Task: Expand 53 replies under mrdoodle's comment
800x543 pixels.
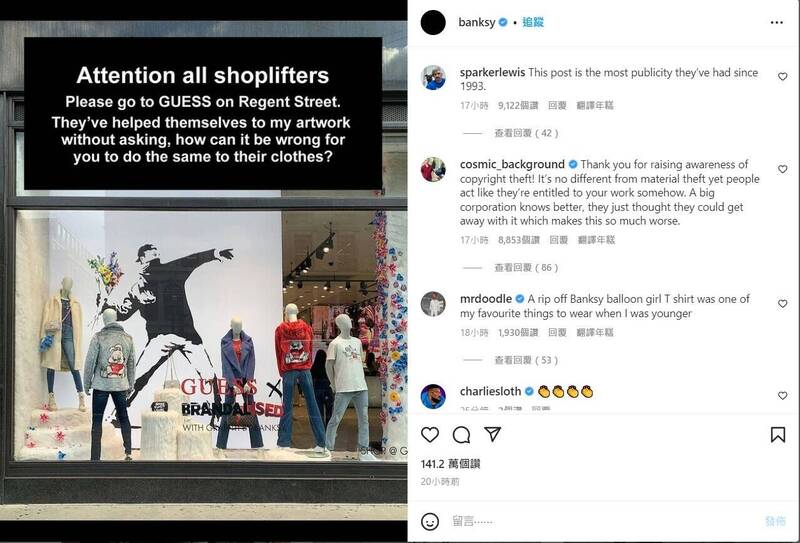Action: pos(526,360)
